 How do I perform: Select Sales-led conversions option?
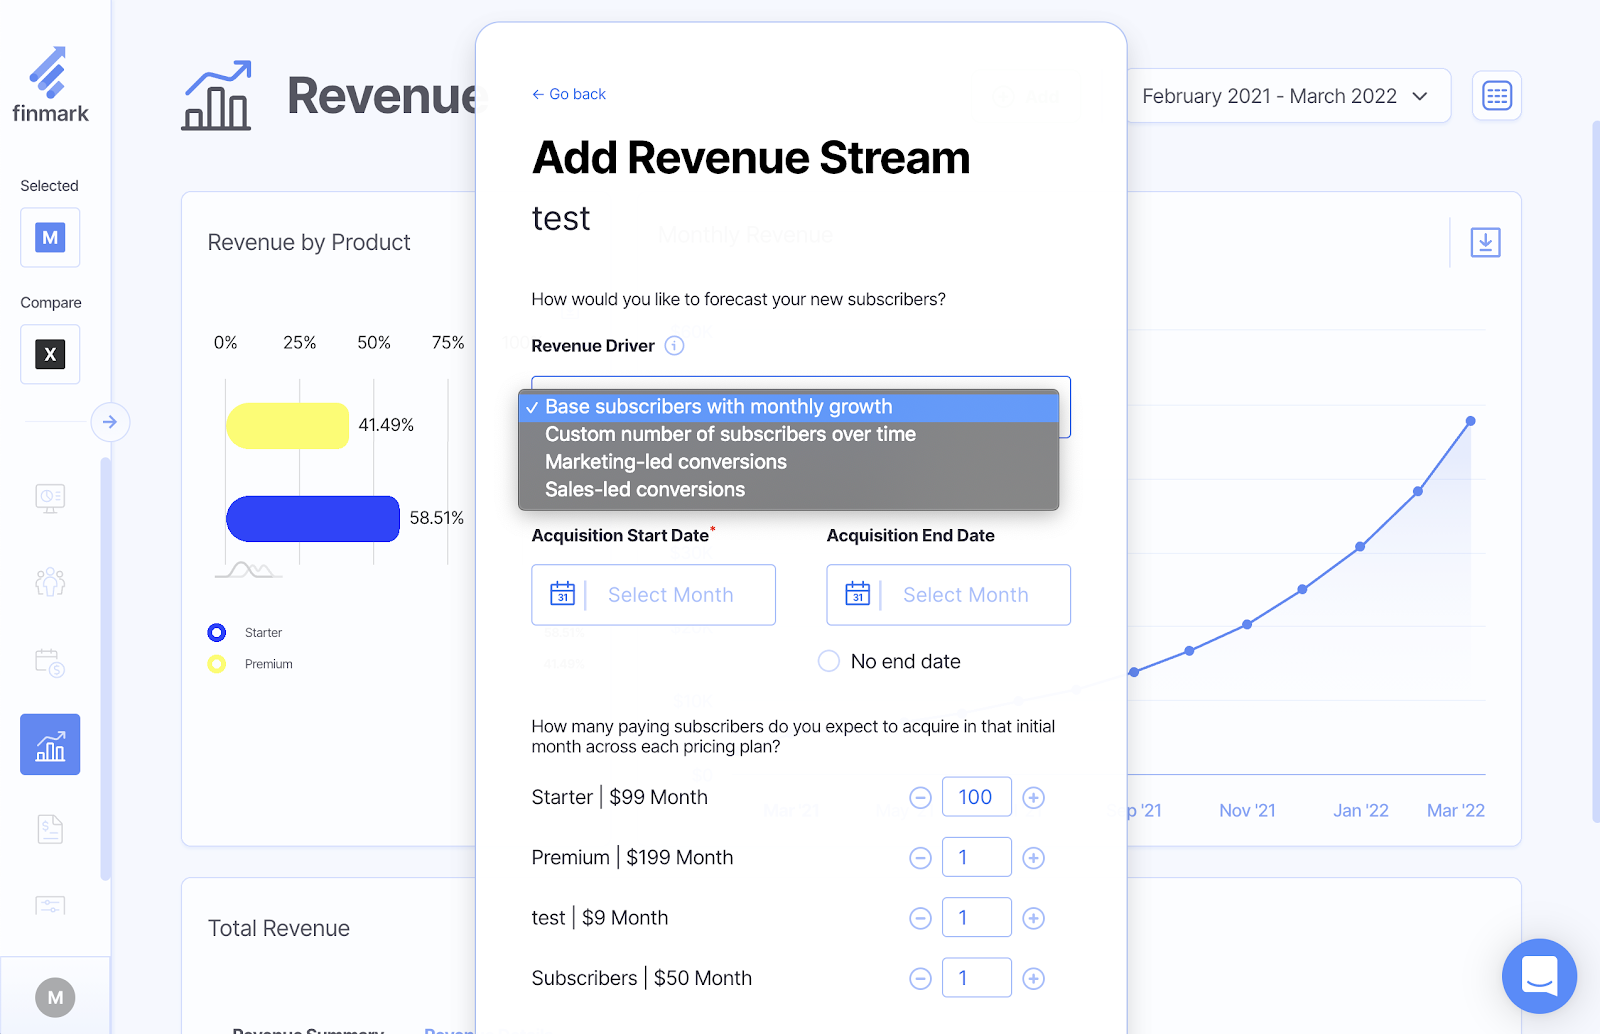point(645,490)
